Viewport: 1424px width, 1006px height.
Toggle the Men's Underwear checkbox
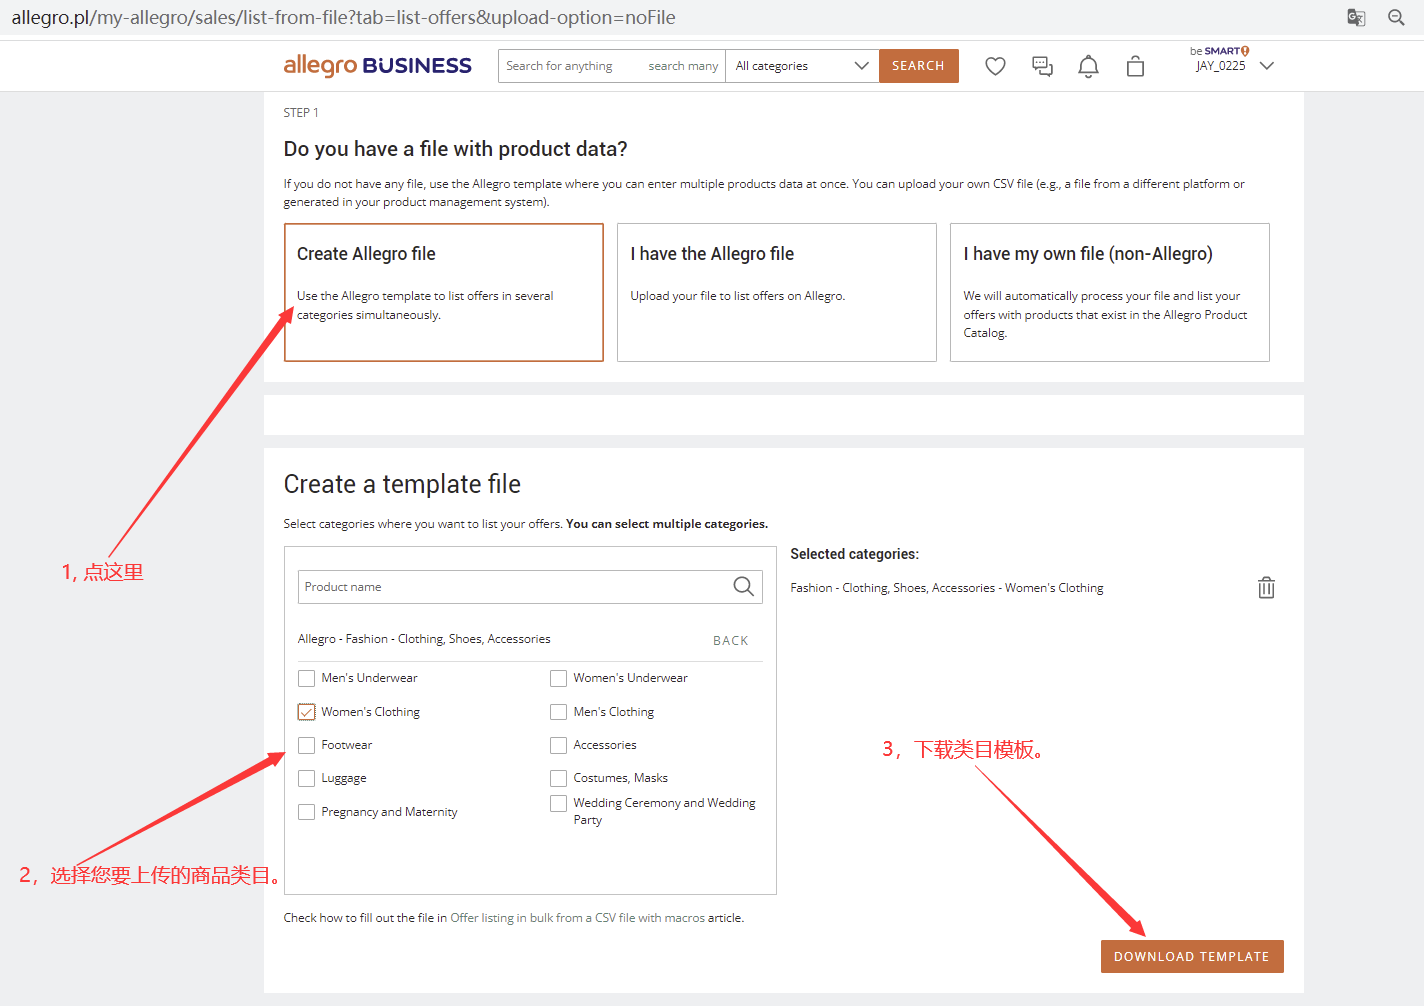306,678
